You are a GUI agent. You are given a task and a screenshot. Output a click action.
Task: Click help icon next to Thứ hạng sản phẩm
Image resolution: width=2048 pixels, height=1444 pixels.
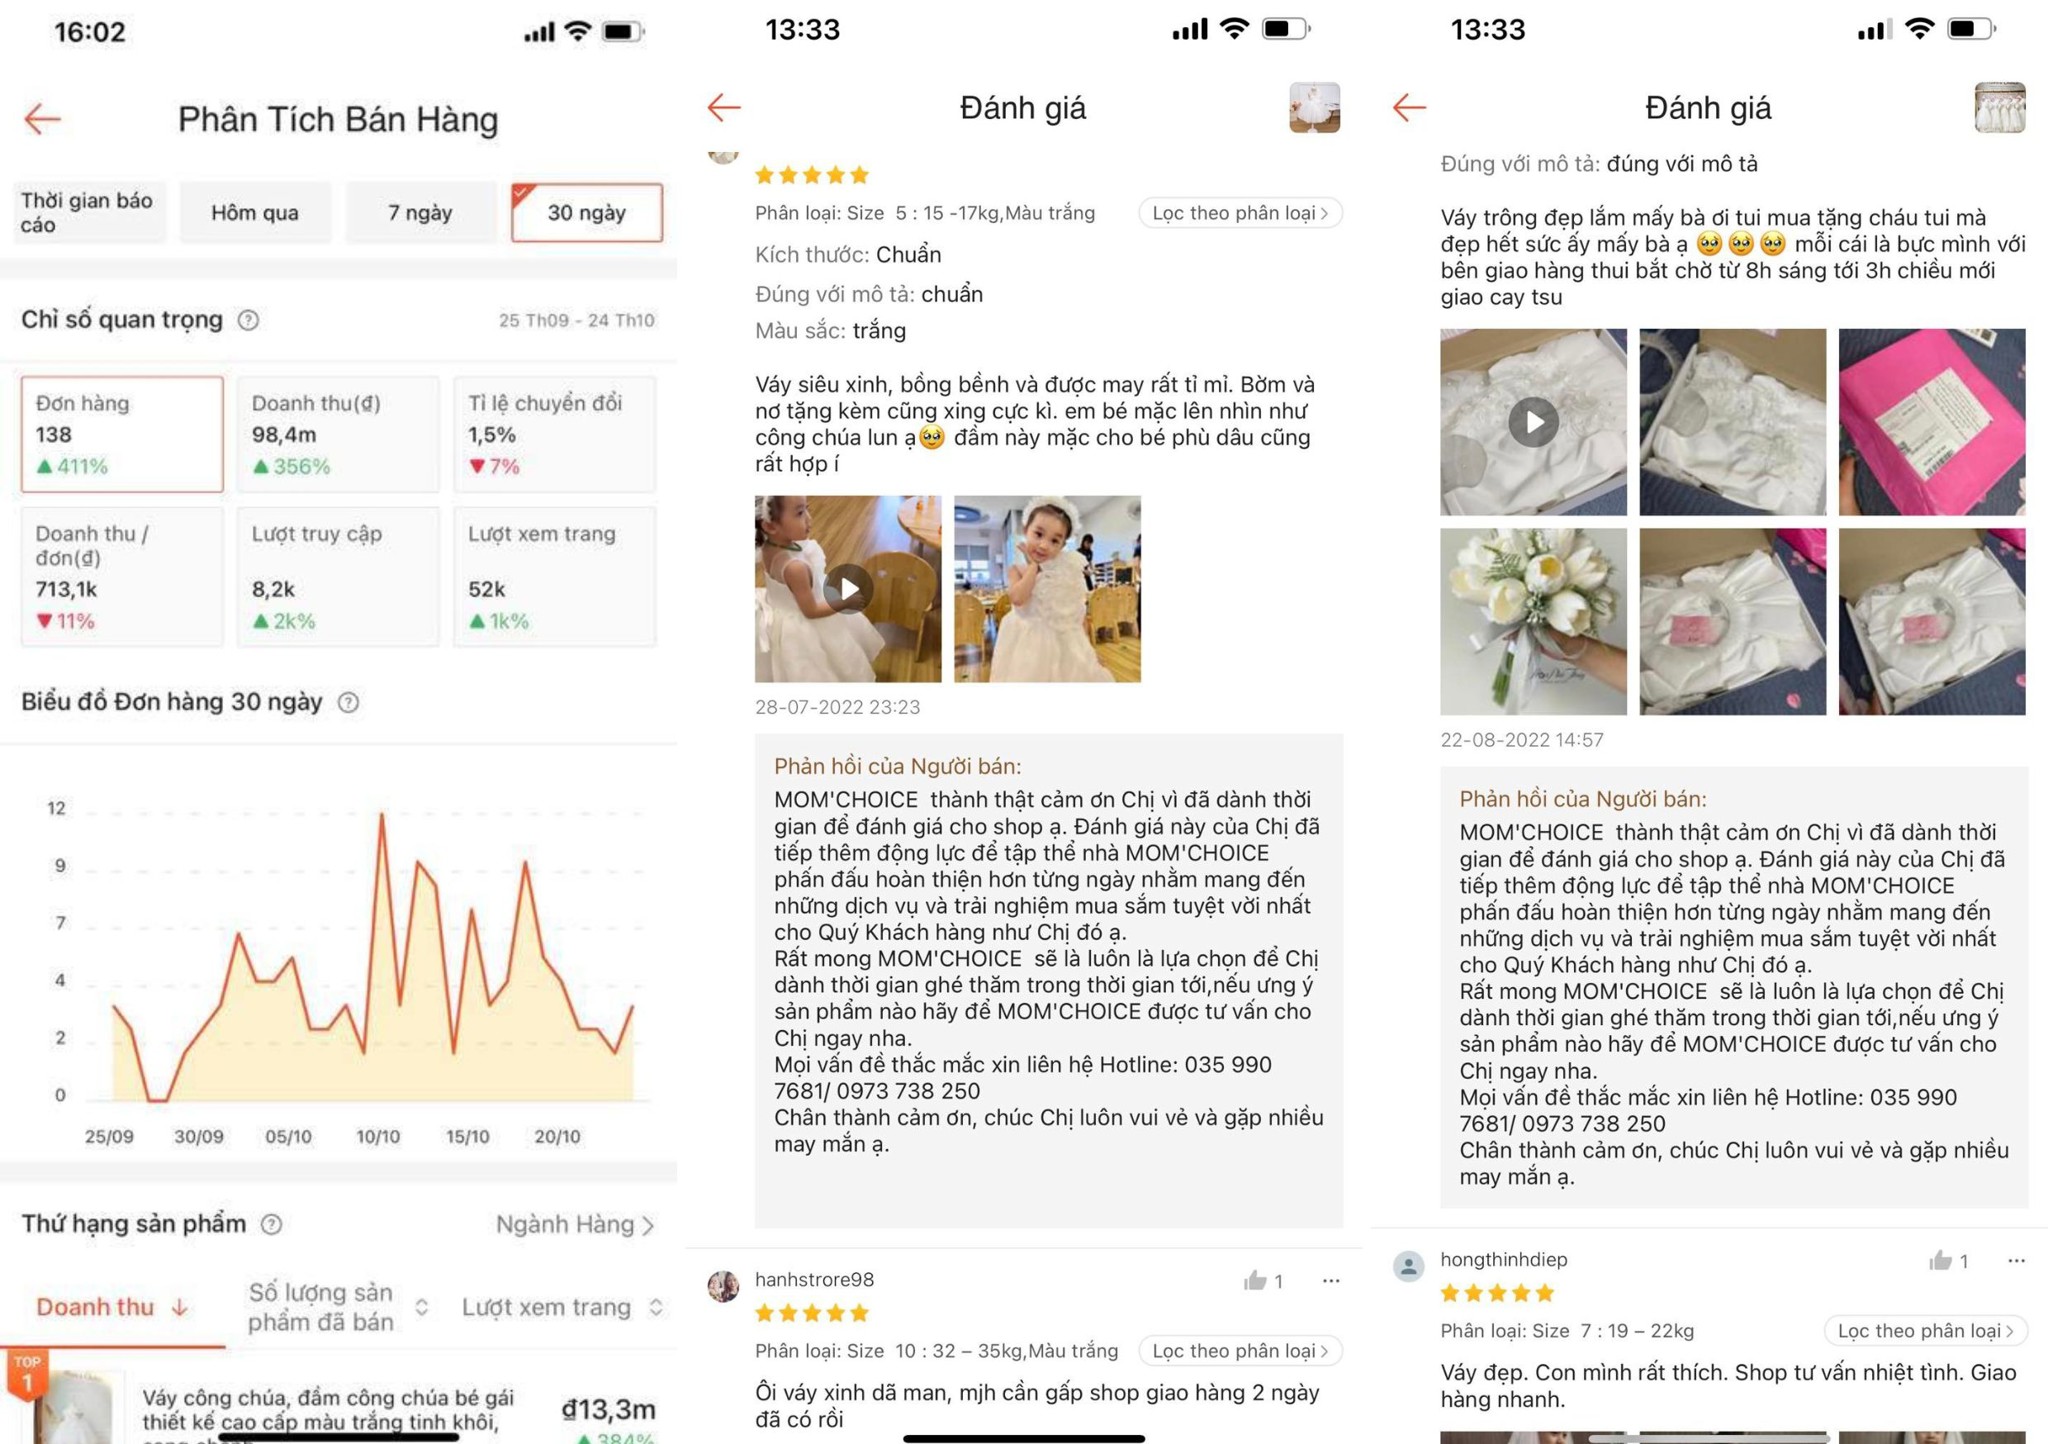point(271,1224)
